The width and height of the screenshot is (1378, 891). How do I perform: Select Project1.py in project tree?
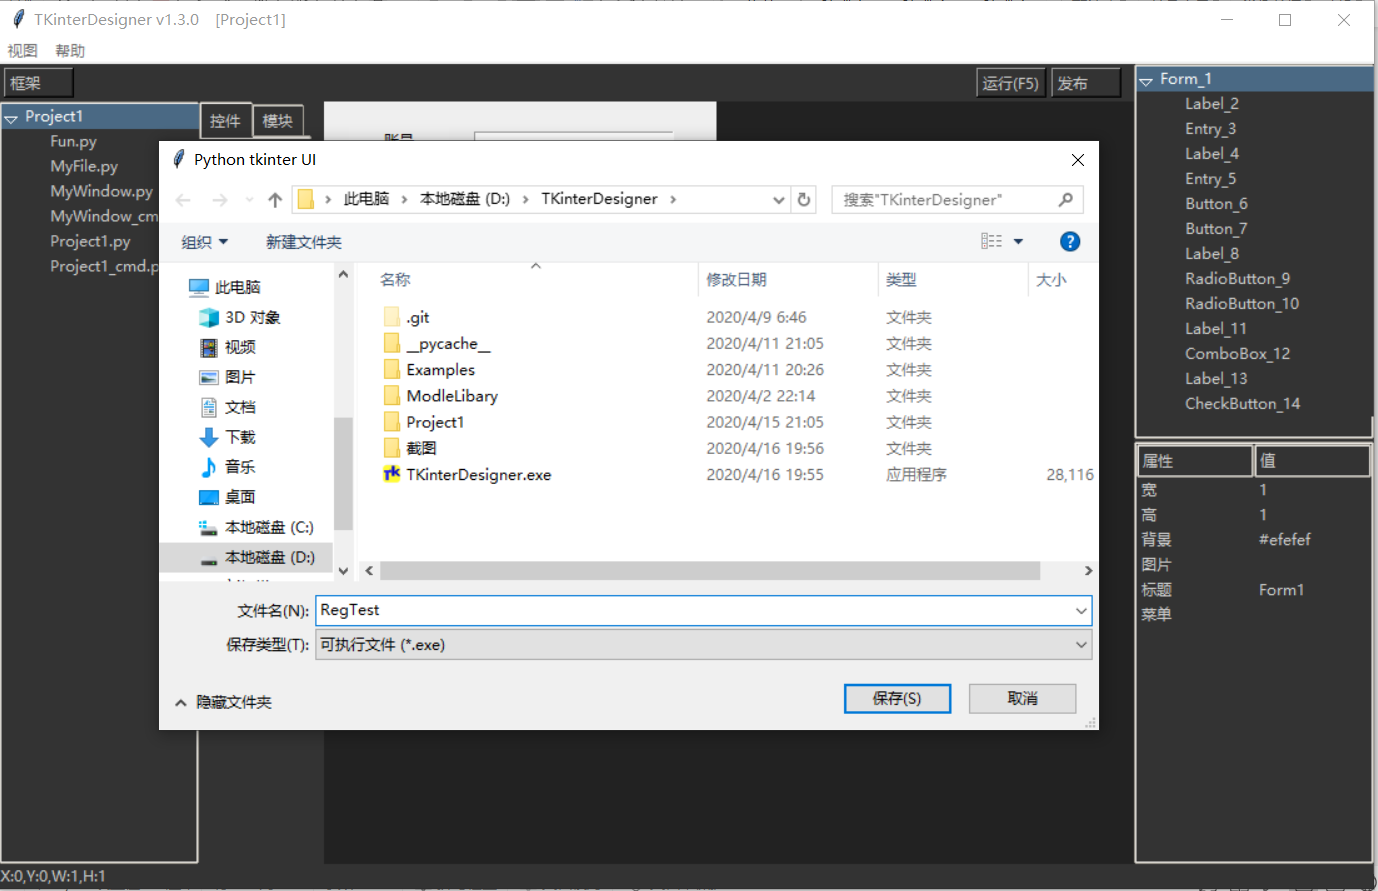coord(90,242)
